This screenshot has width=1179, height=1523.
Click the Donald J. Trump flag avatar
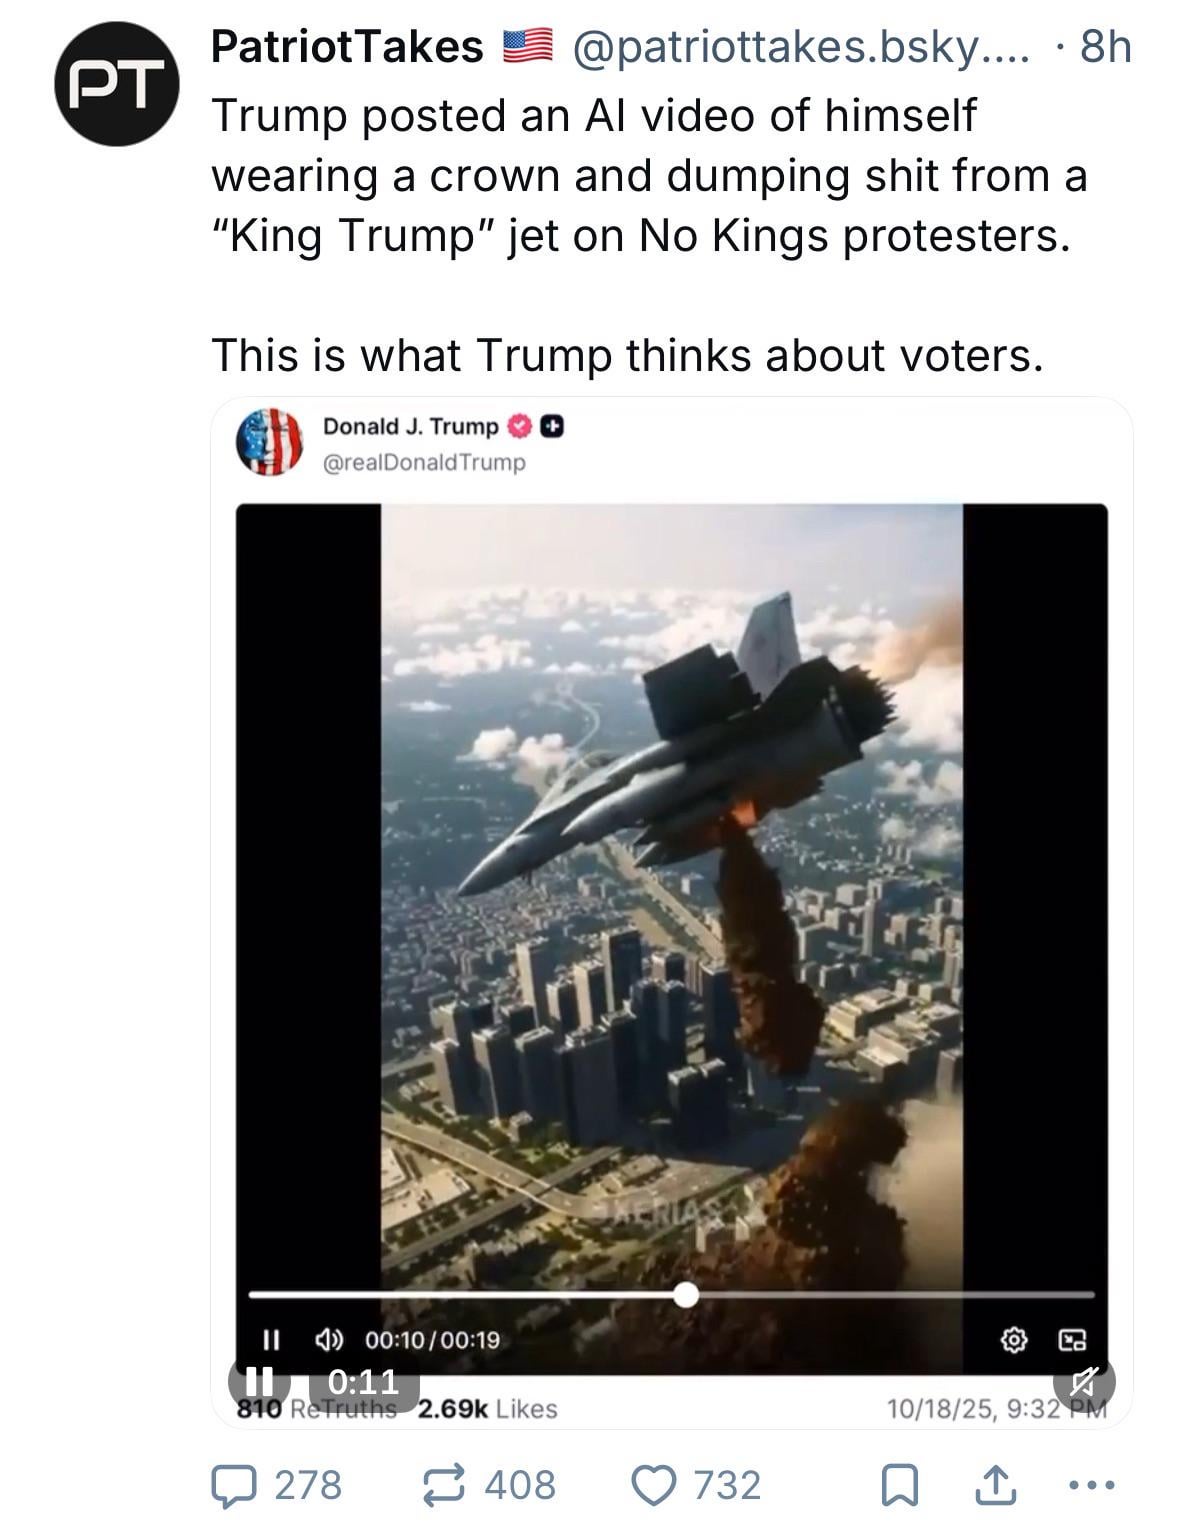[269, 441]
